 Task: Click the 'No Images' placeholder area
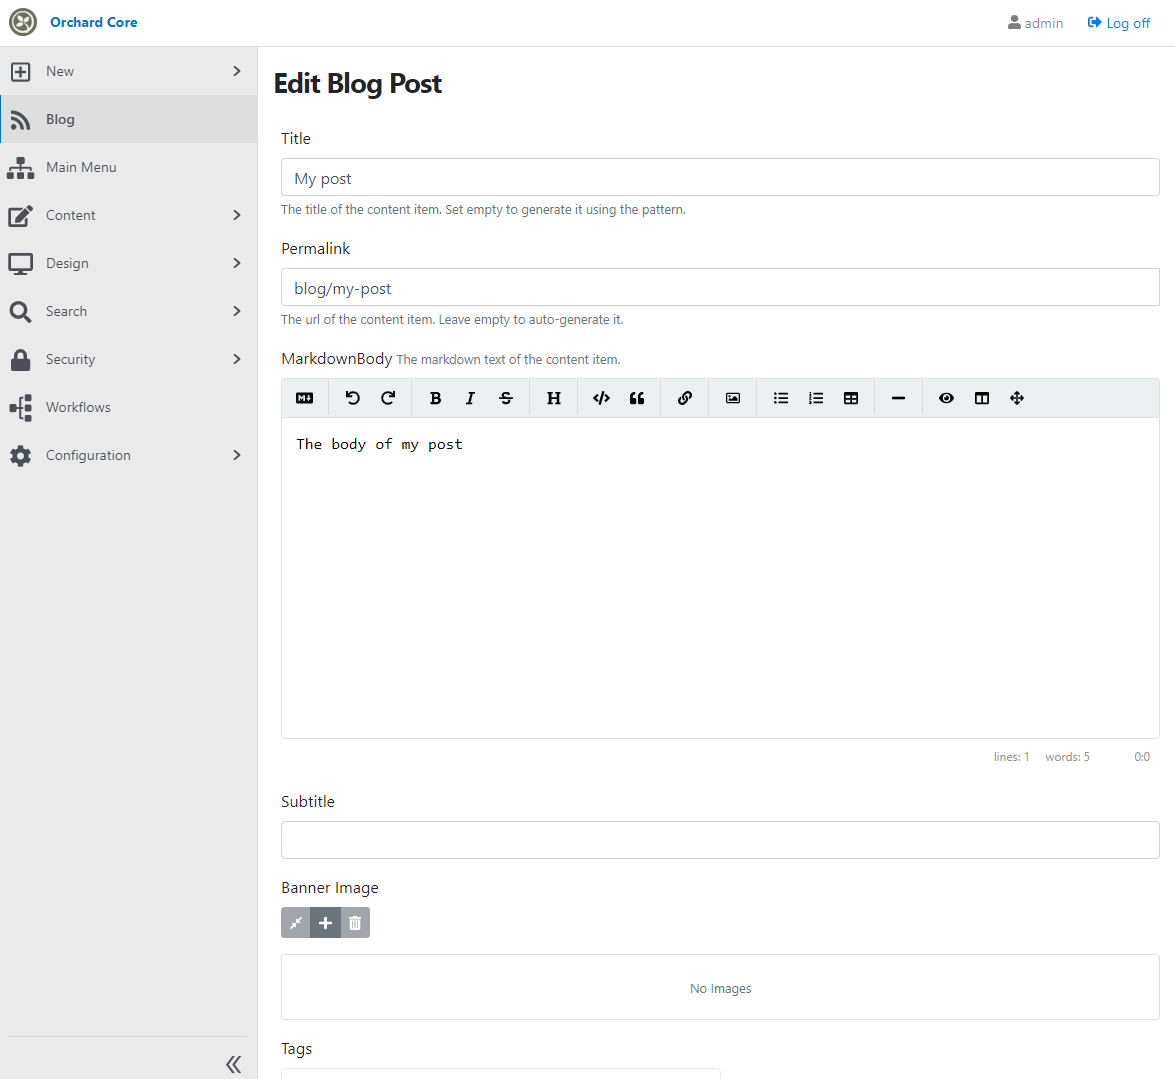point(720,988)
